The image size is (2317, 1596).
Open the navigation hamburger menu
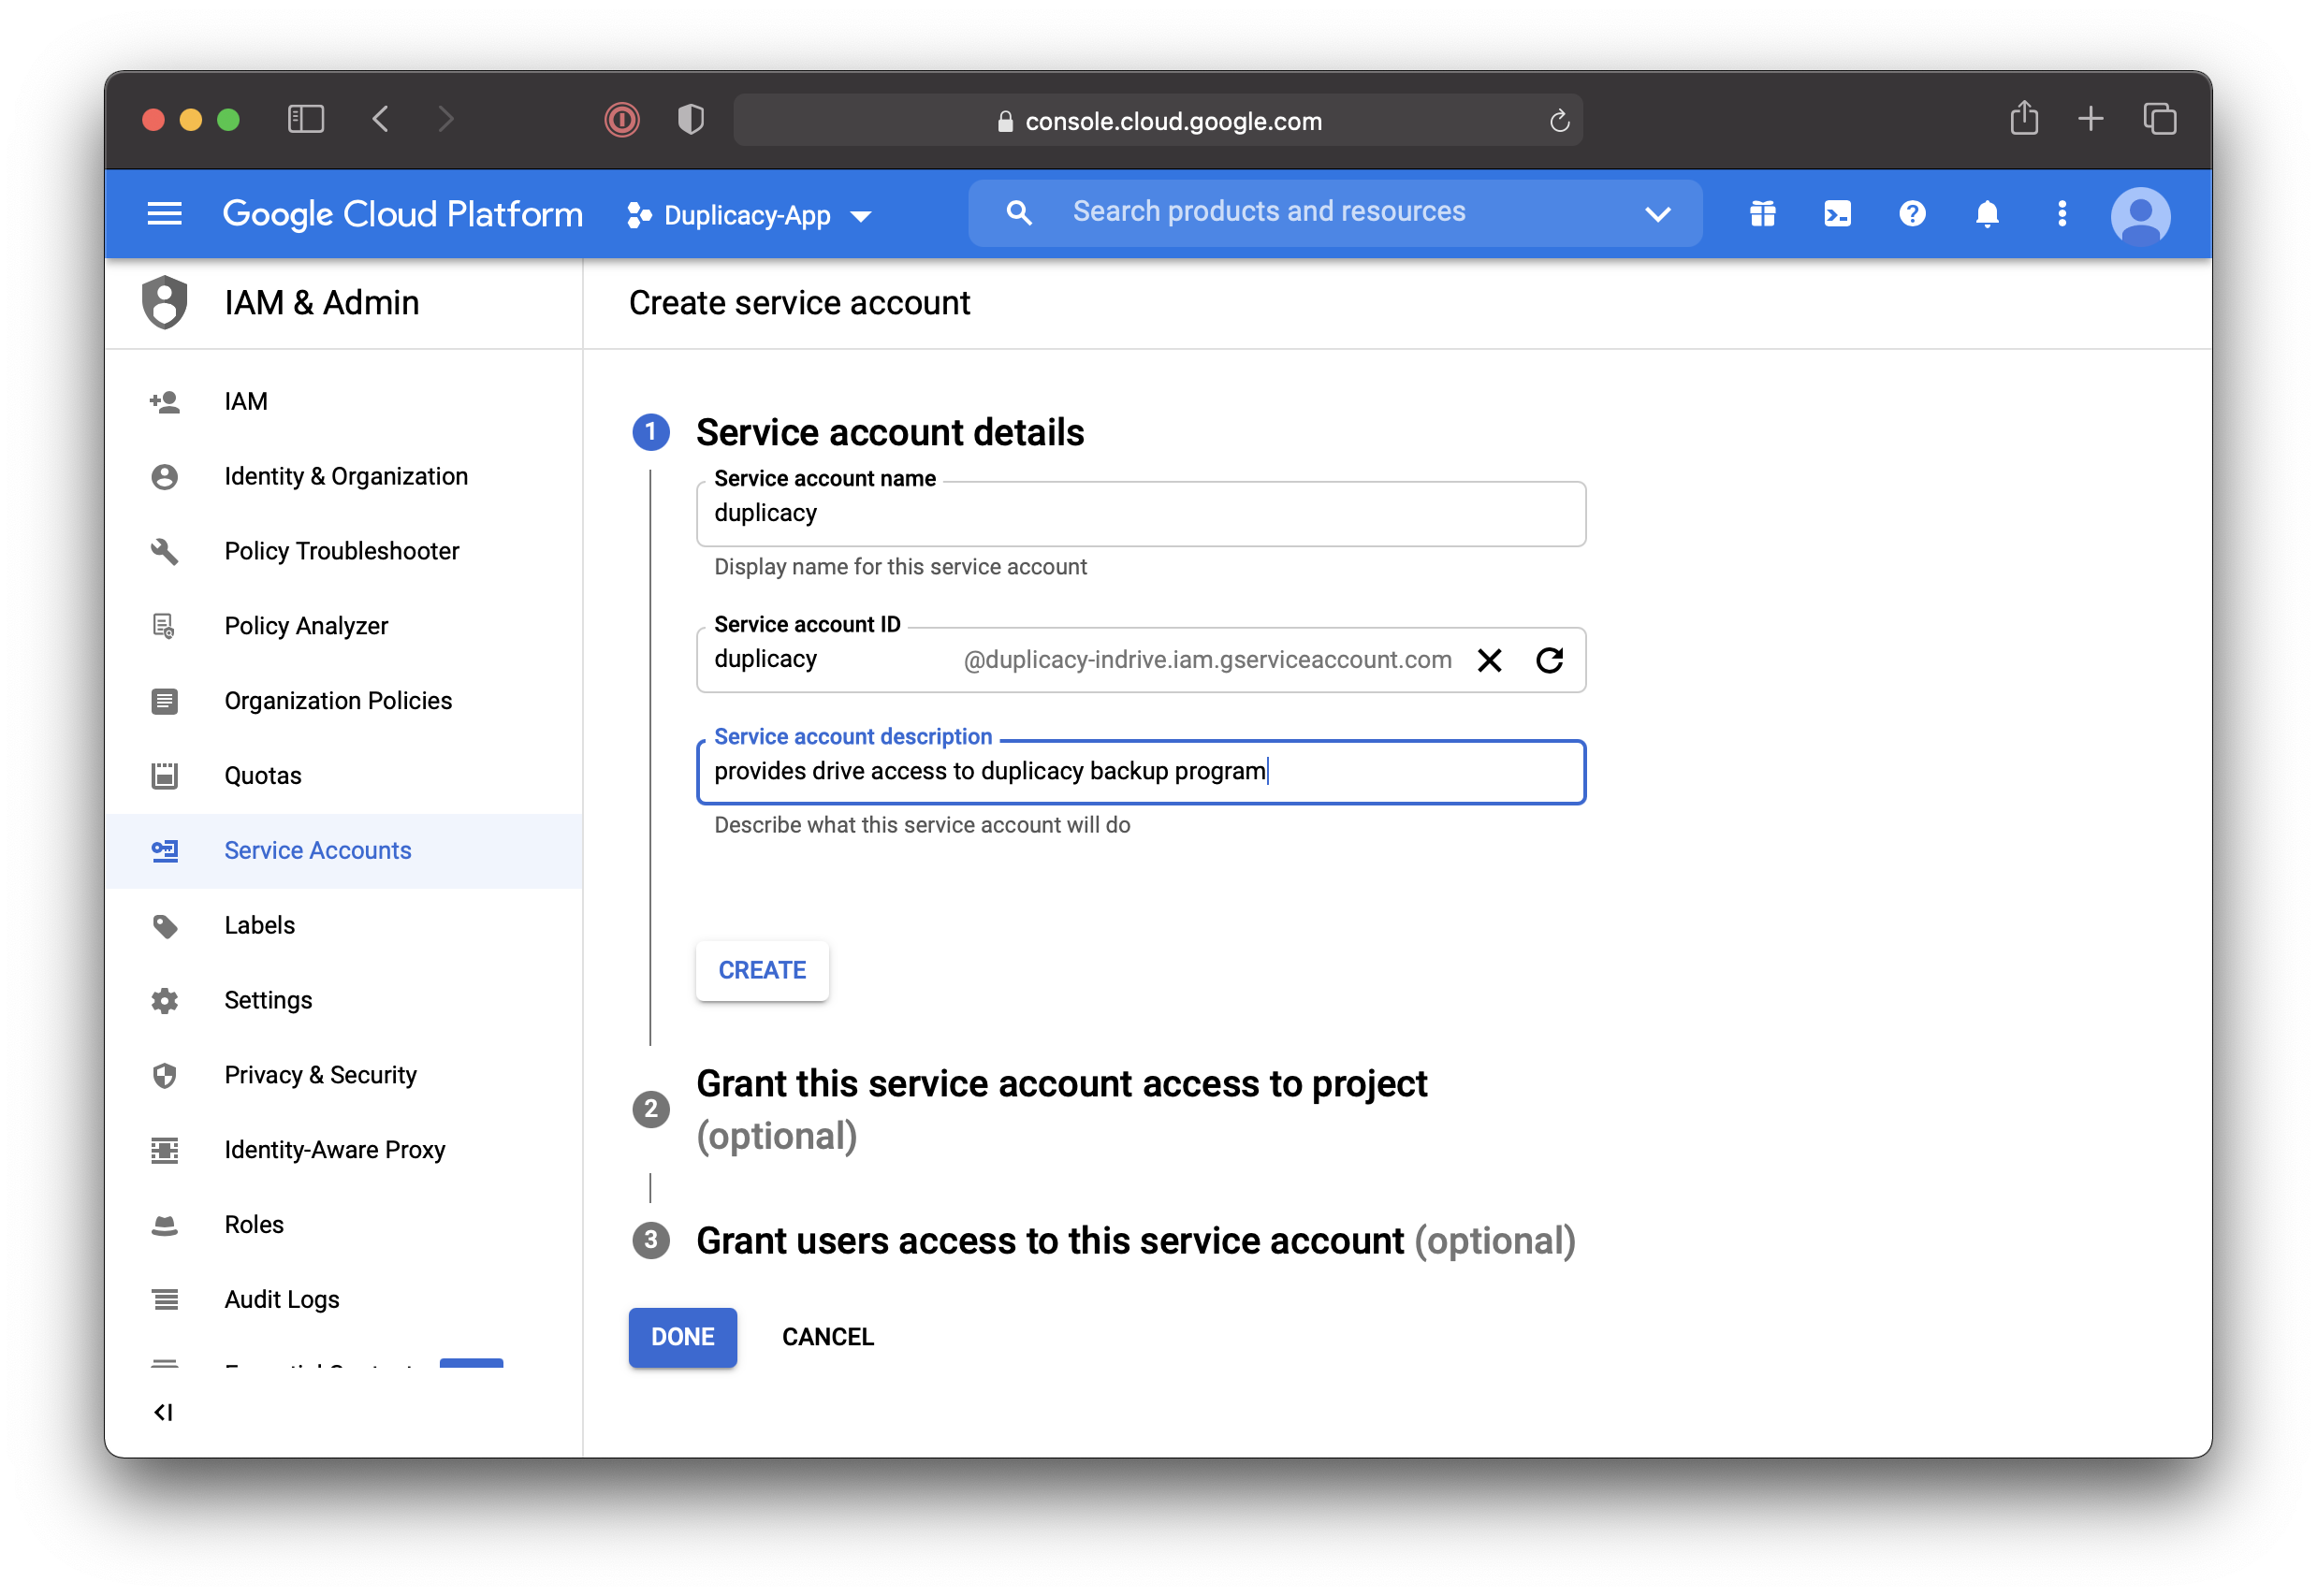tap(164, 213)
